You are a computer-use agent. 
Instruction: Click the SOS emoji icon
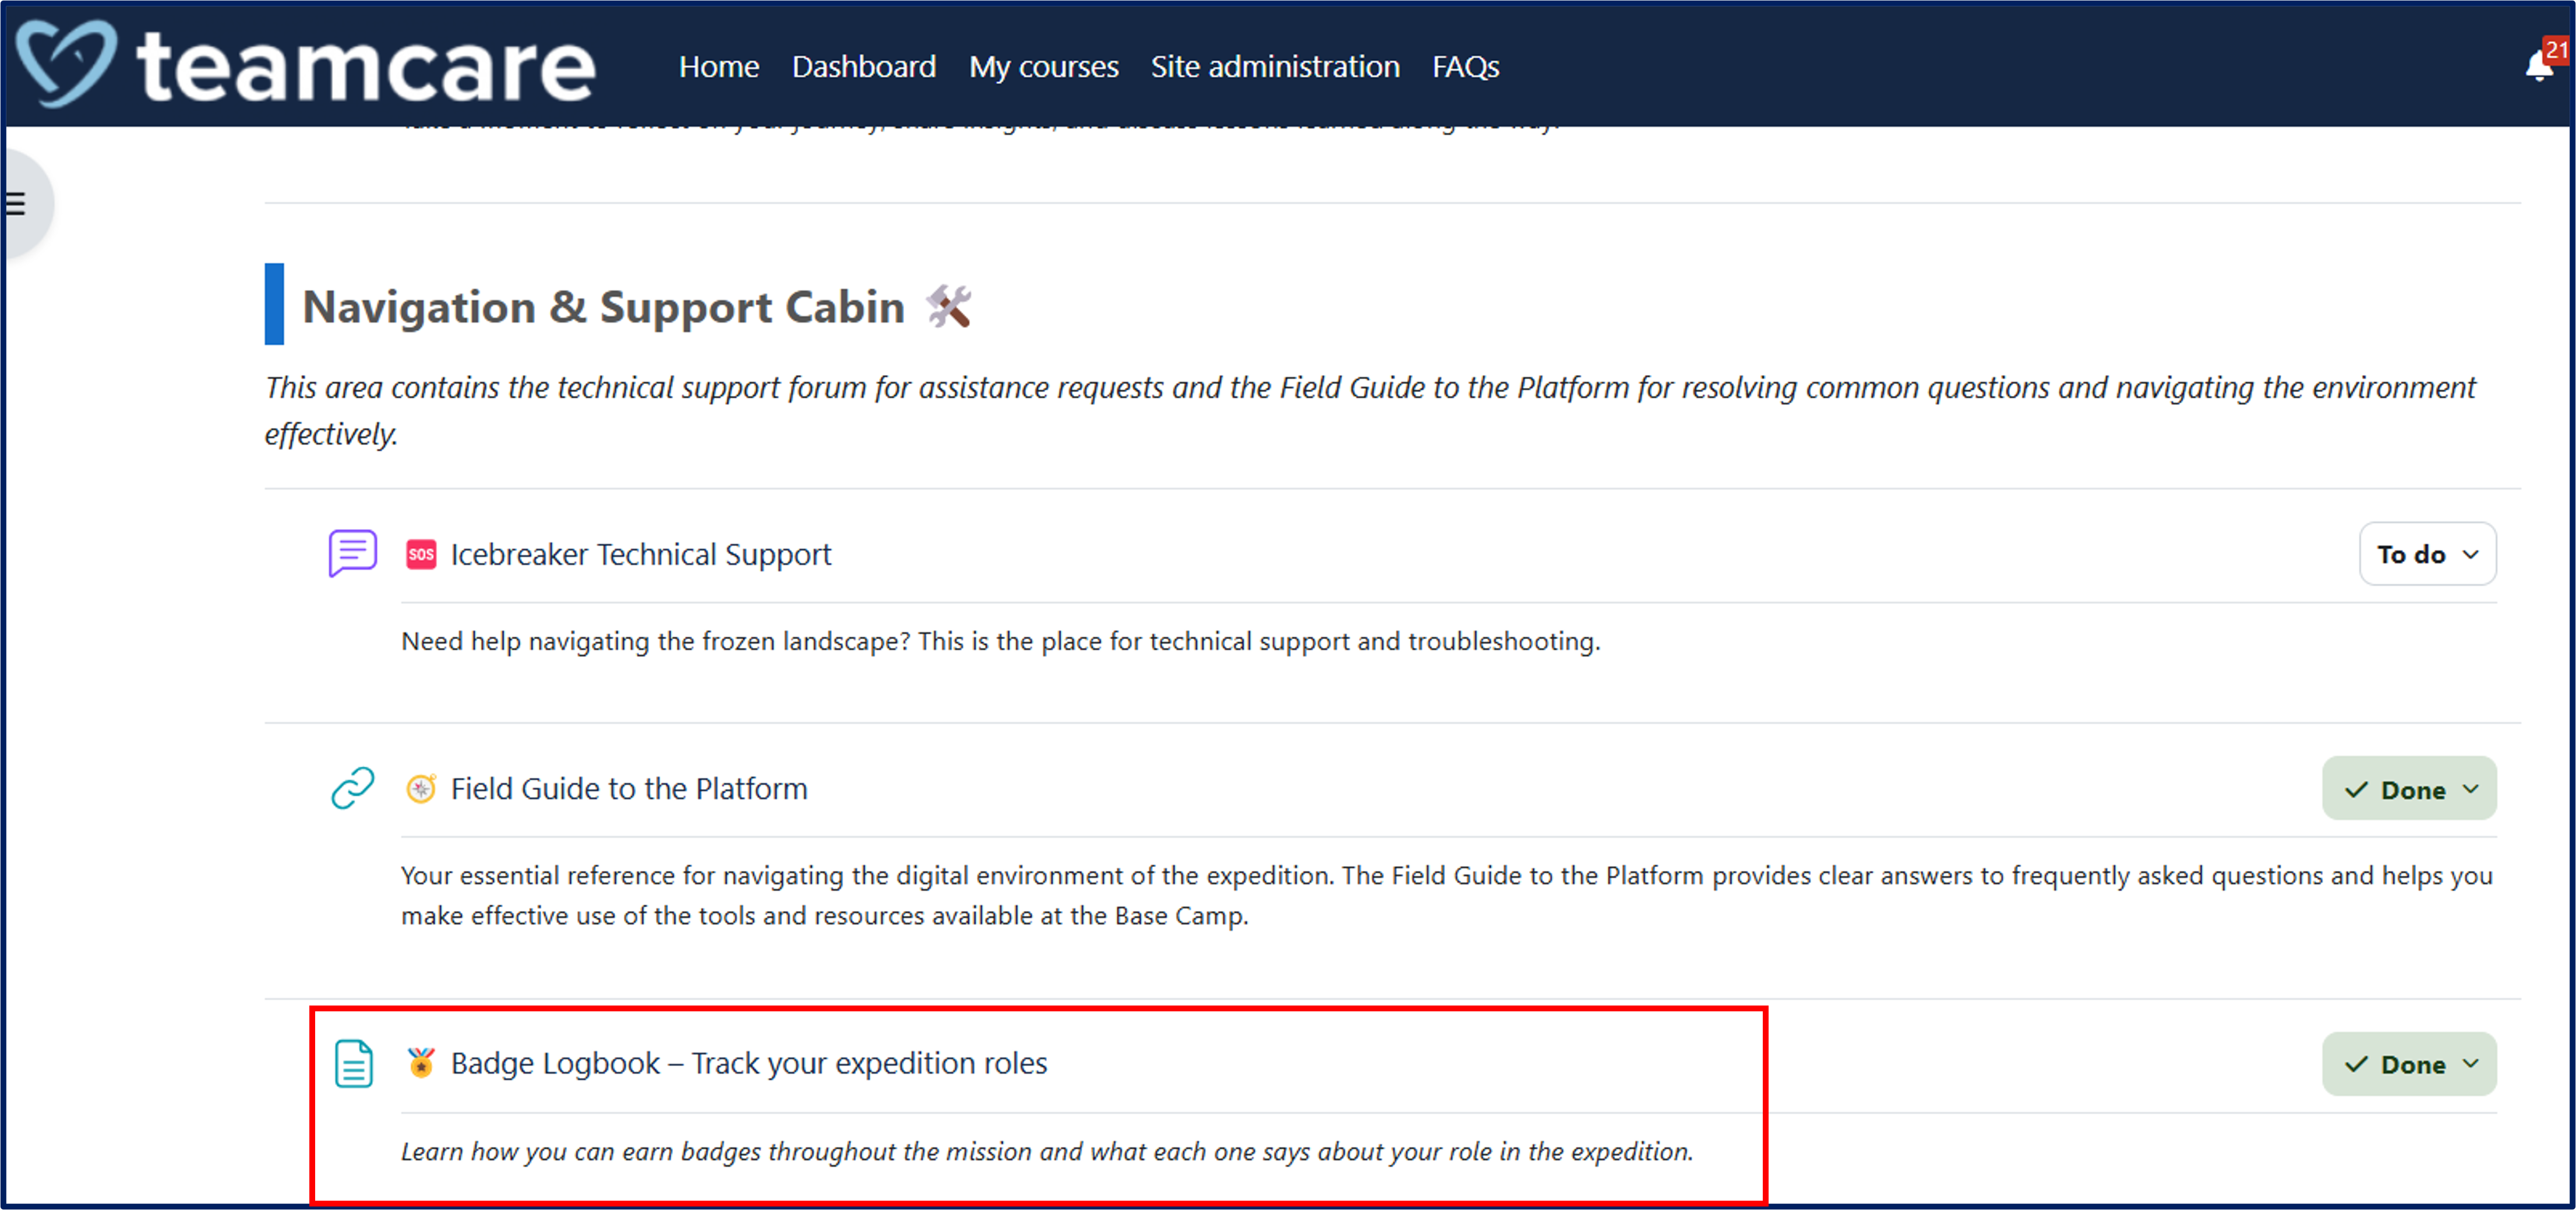(x=421, y=554)
